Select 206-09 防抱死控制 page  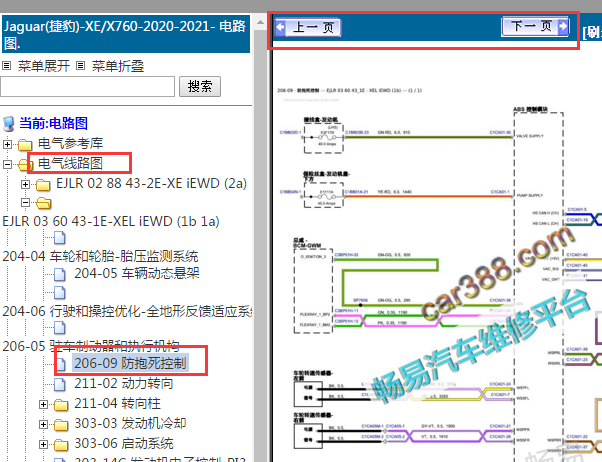(x=130, y=363)
